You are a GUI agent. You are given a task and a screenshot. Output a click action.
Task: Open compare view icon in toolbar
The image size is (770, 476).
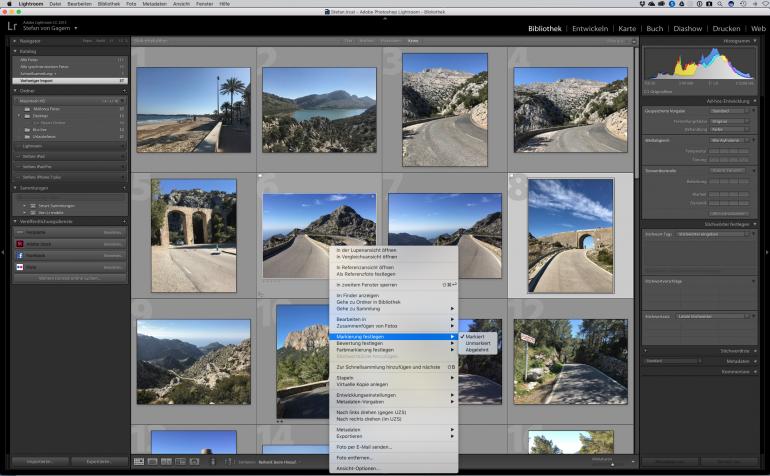coord(166,462)
